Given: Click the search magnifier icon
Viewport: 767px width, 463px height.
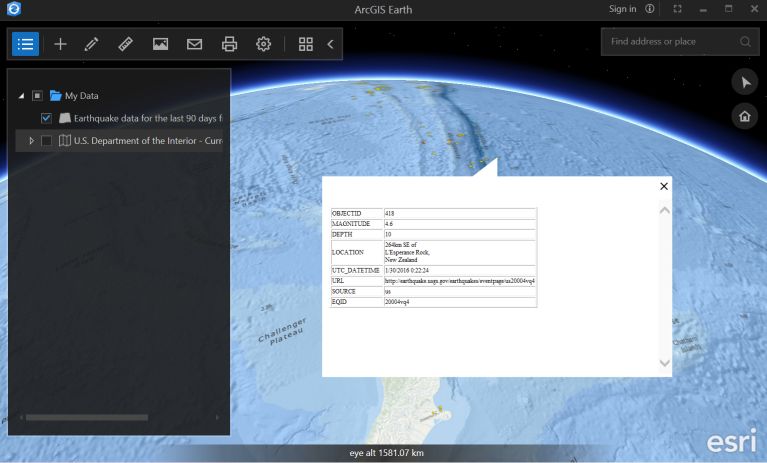Looking at the screenshot, I should (745, 42).
